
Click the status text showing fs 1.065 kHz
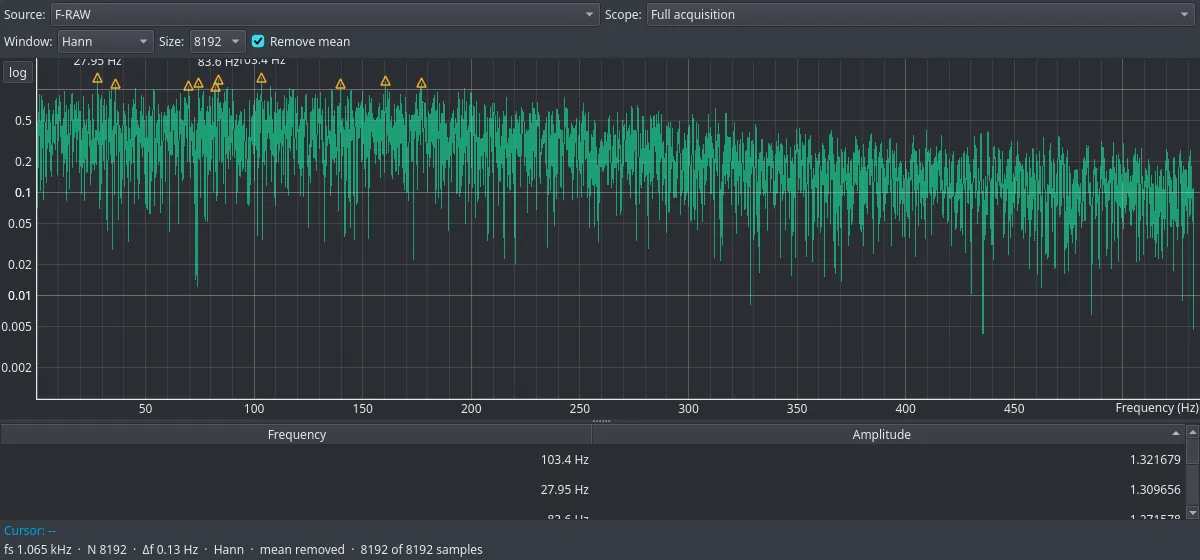243,549
